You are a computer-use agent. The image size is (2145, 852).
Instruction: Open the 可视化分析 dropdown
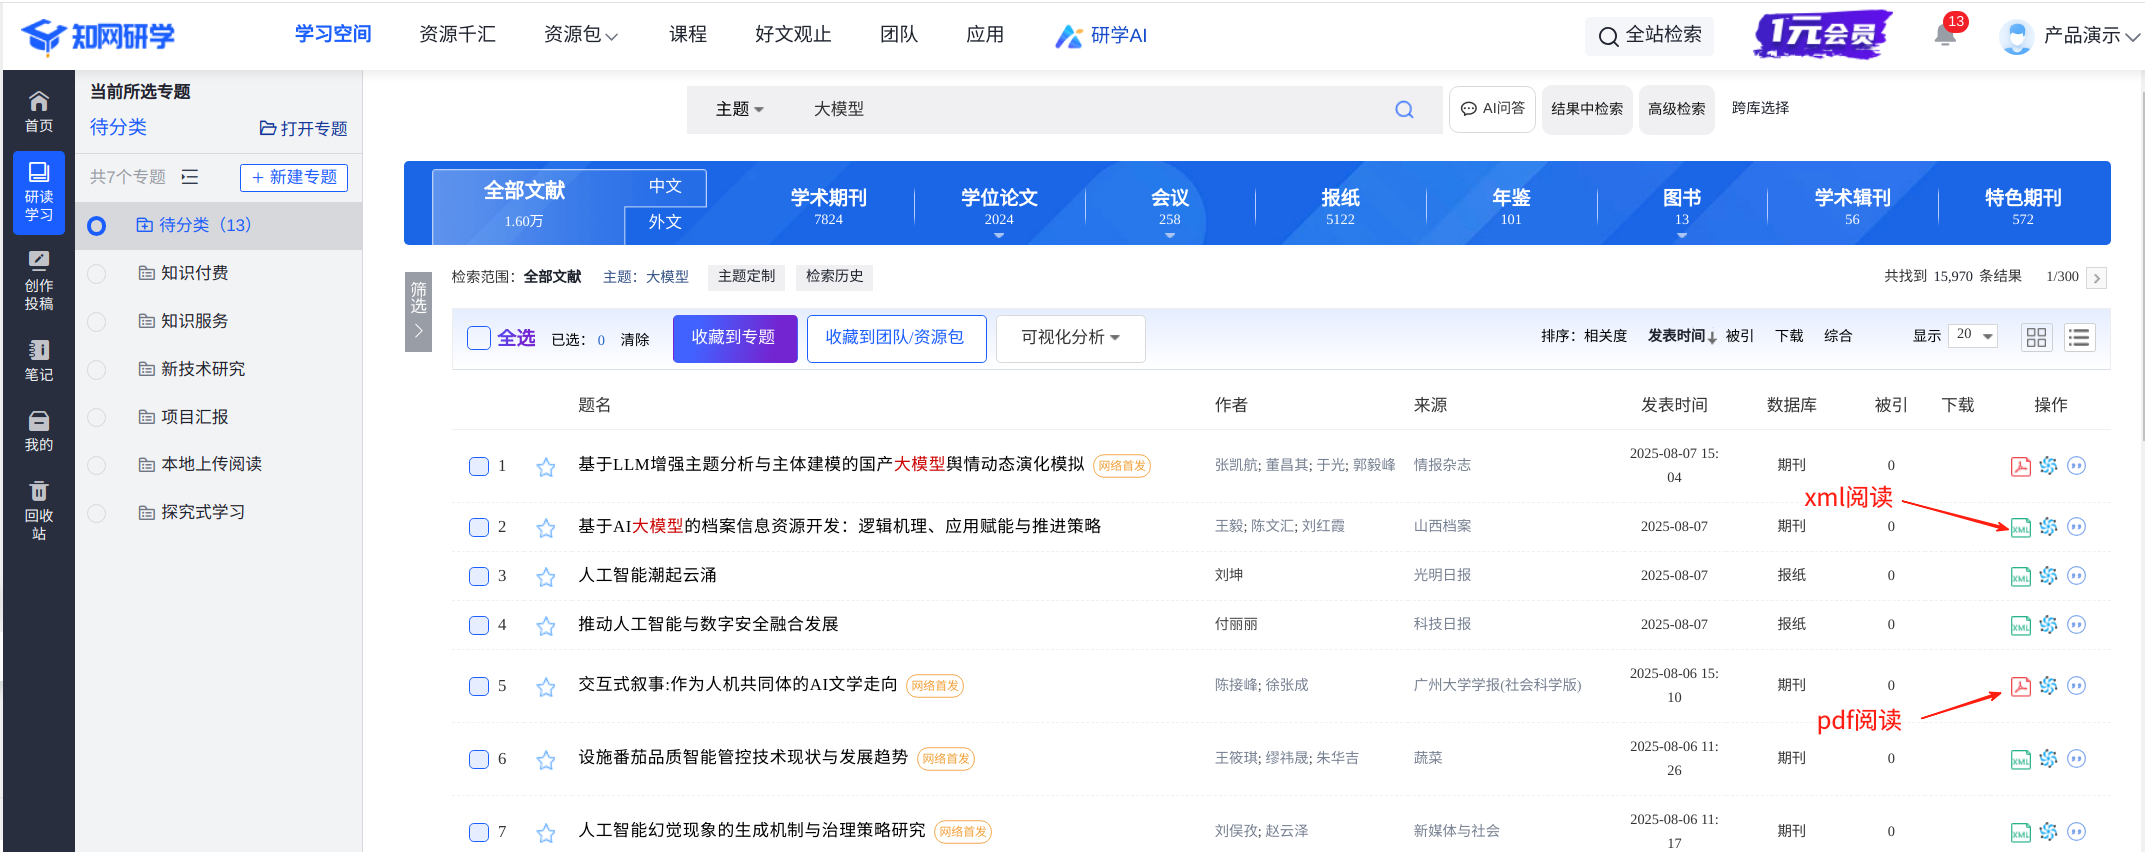click(1069, 338)
